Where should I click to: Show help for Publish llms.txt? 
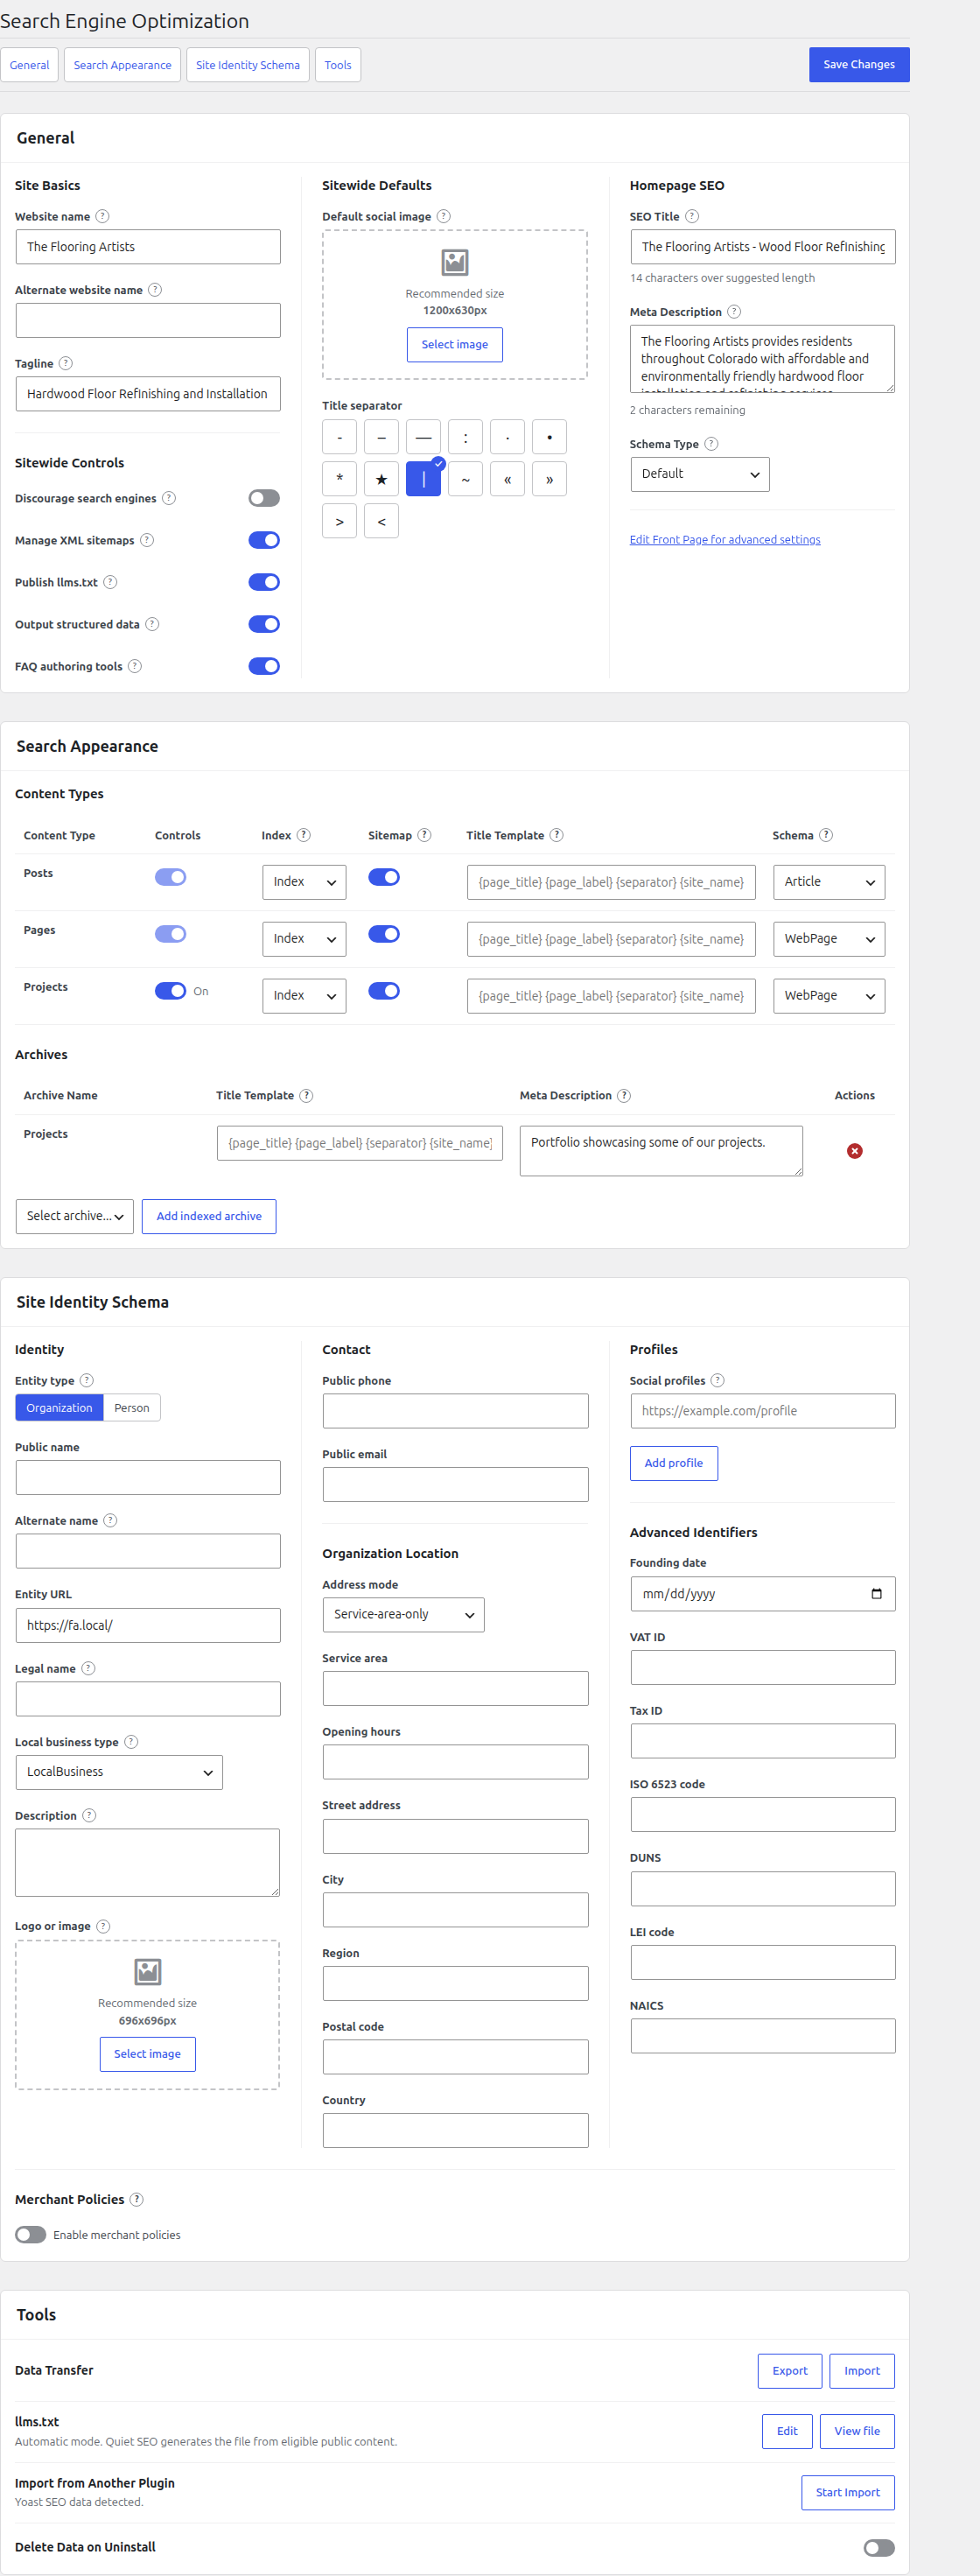point(110,582)
